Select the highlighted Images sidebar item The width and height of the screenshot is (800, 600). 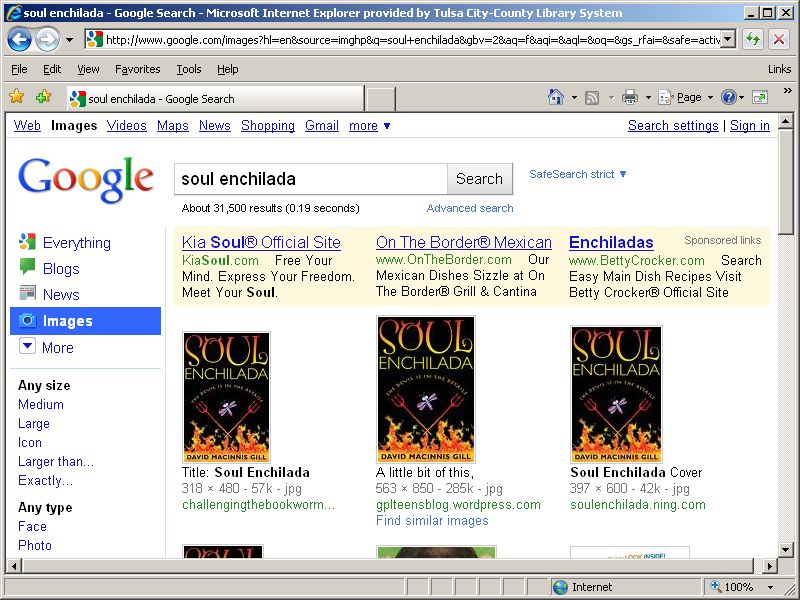point(85,321)
